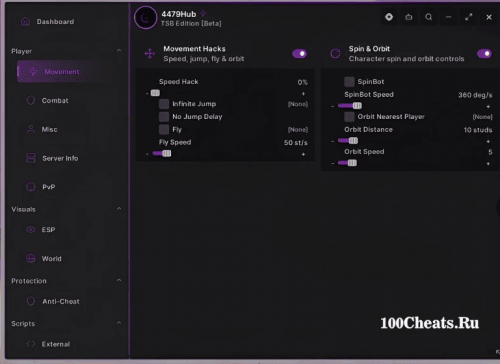
Task: Enable the SpinBot checkbox
Action: tap(349, 82)
